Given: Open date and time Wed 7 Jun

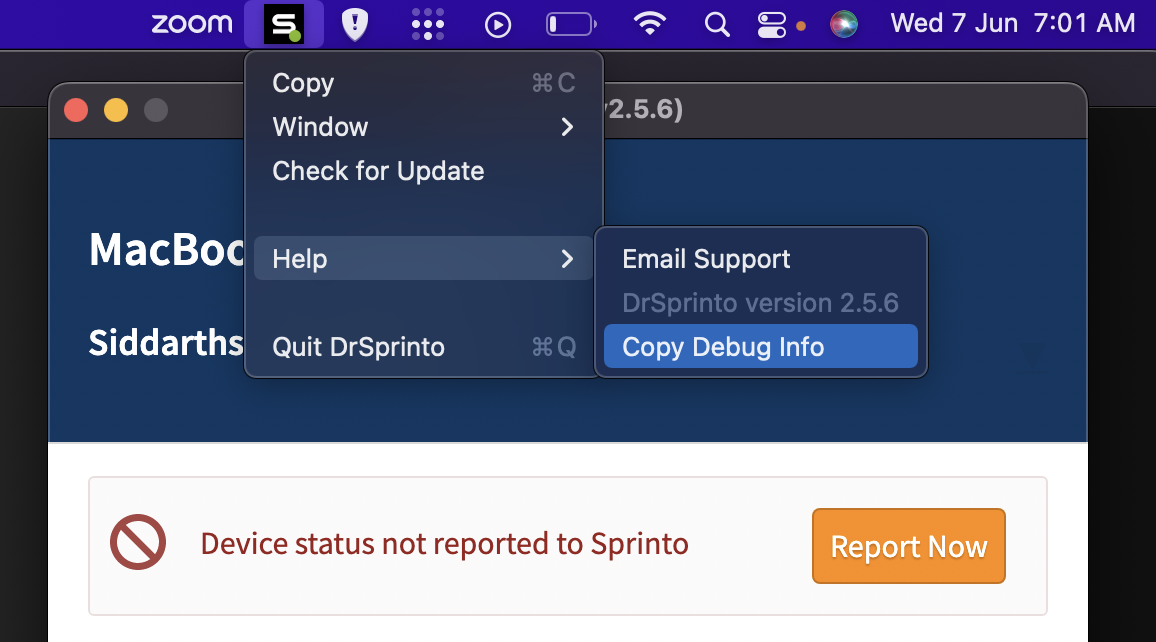Looking at the screenshot, I should pos(1013,24).
